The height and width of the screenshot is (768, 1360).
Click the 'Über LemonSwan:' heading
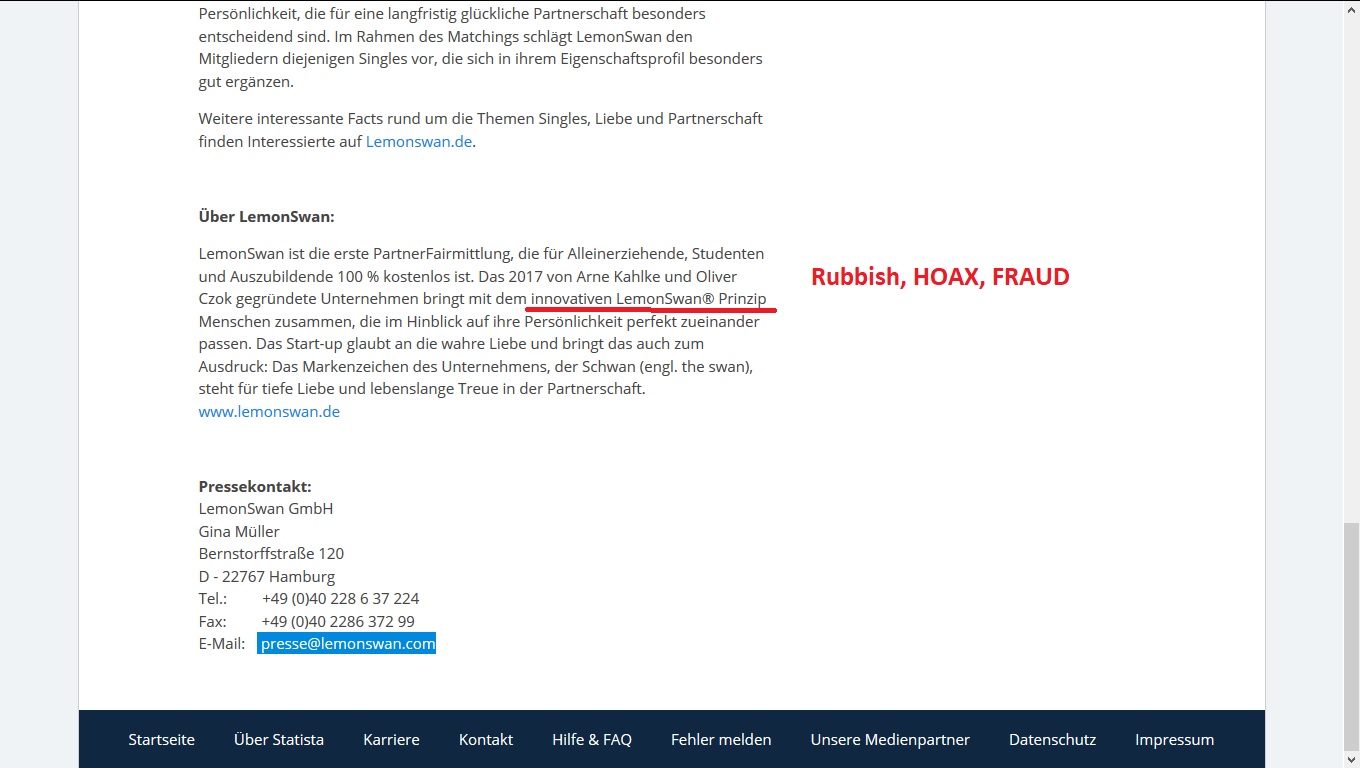tap(266, 217)
